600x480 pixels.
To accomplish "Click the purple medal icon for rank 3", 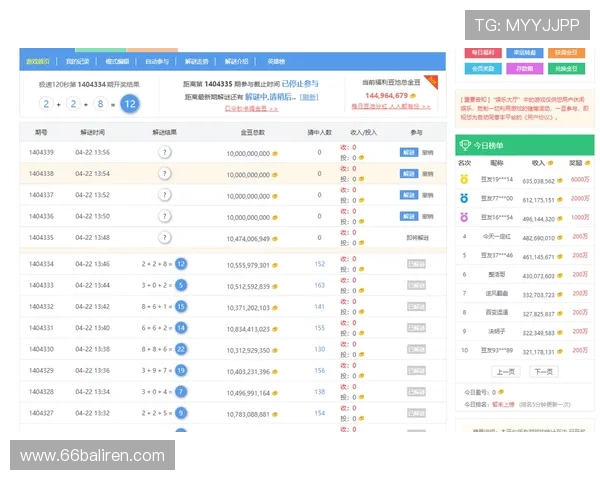I will [x=464, y=217].
